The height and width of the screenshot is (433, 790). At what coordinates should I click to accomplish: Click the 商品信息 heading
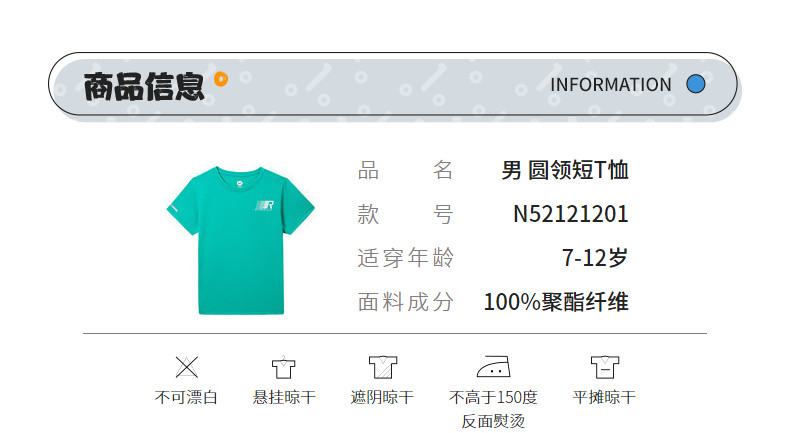[144, 87]
